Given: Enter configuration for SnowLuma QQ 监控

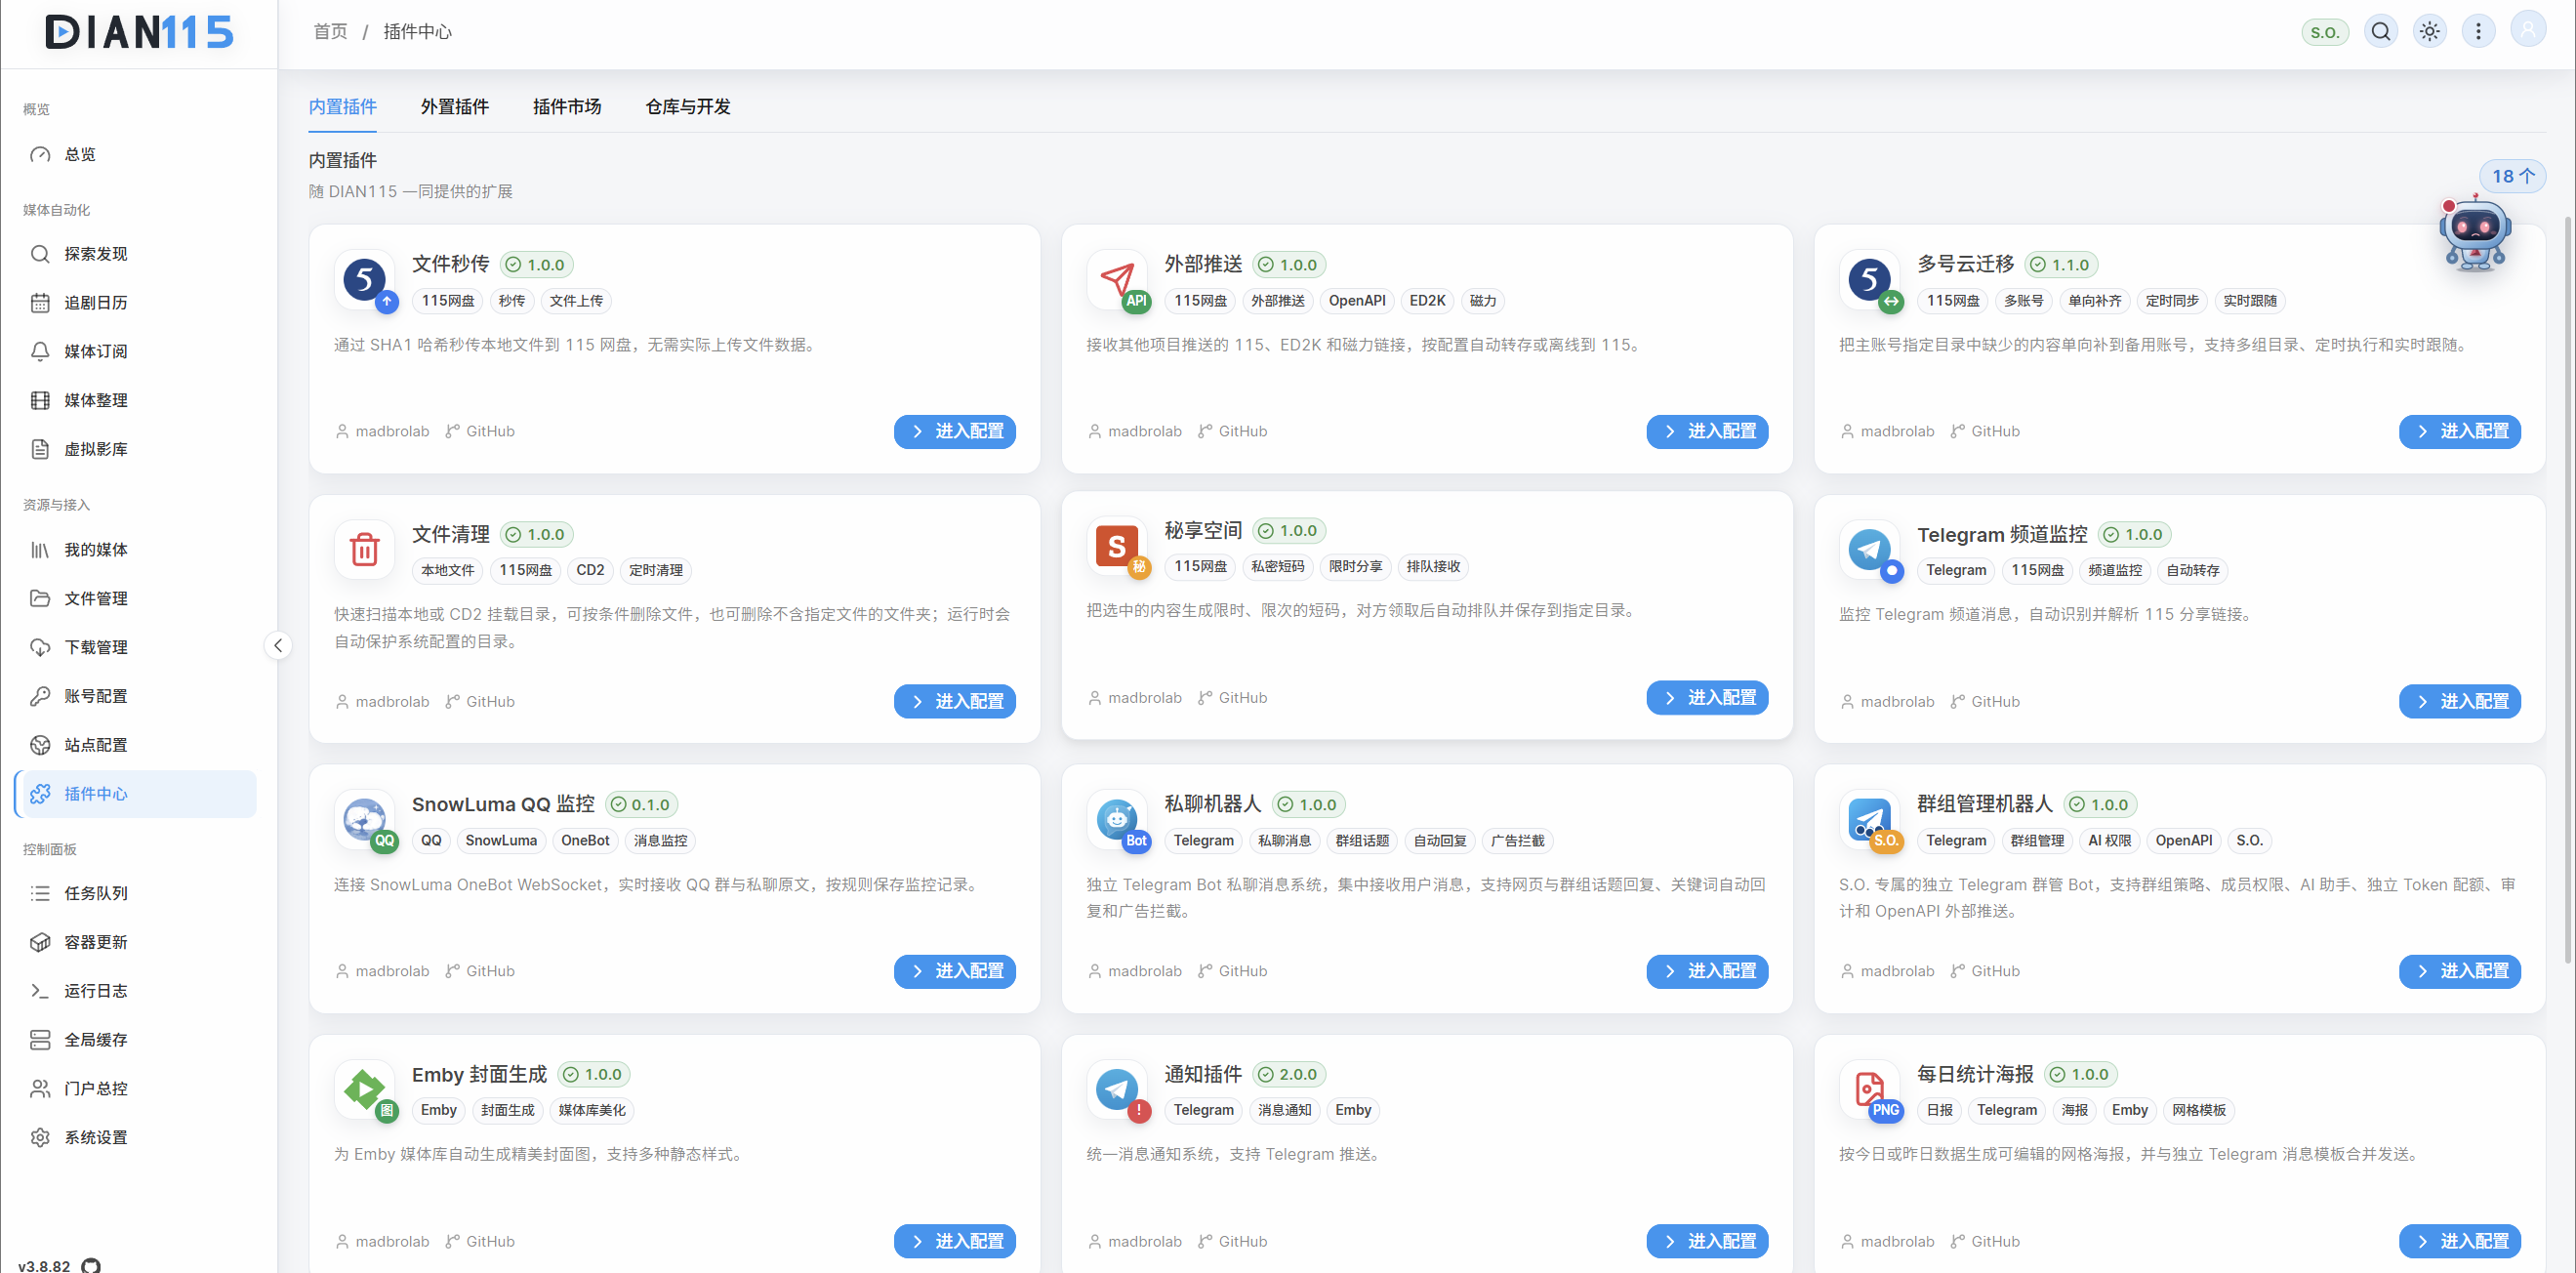Looking at the screenshot, I should click(955, 971).
